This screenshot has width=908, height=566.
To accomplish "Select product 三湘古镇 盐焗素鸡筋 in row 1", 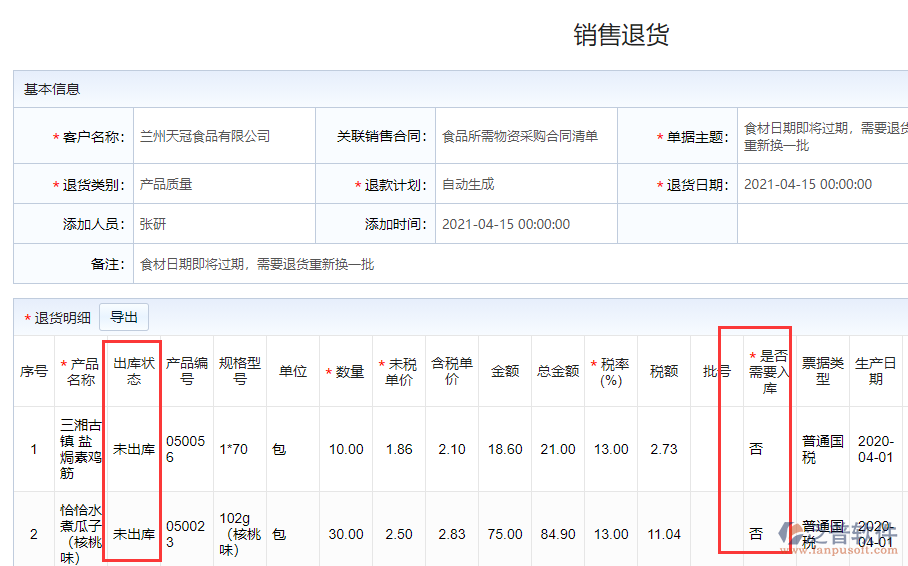I will pyautogui.click(x=80, y=449).
